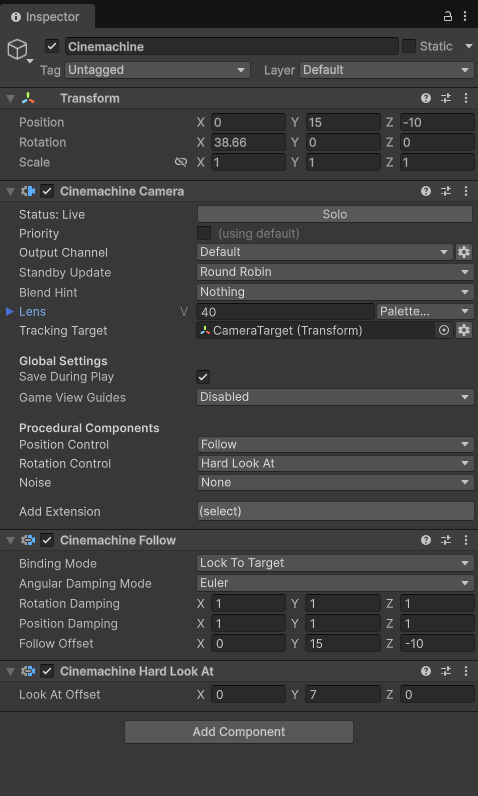Click the Solo button
478x796 pixels.
pyautogui.click(x=335, y=214)
